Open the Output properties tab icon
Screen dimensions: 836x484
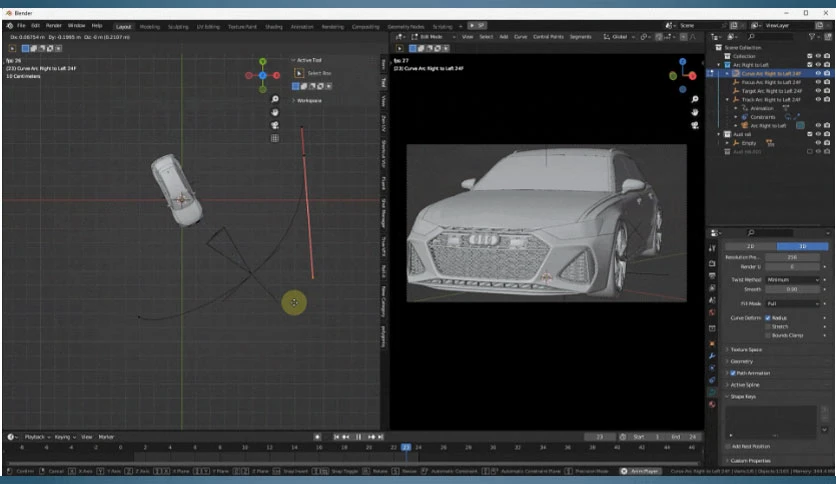(712, 276)
